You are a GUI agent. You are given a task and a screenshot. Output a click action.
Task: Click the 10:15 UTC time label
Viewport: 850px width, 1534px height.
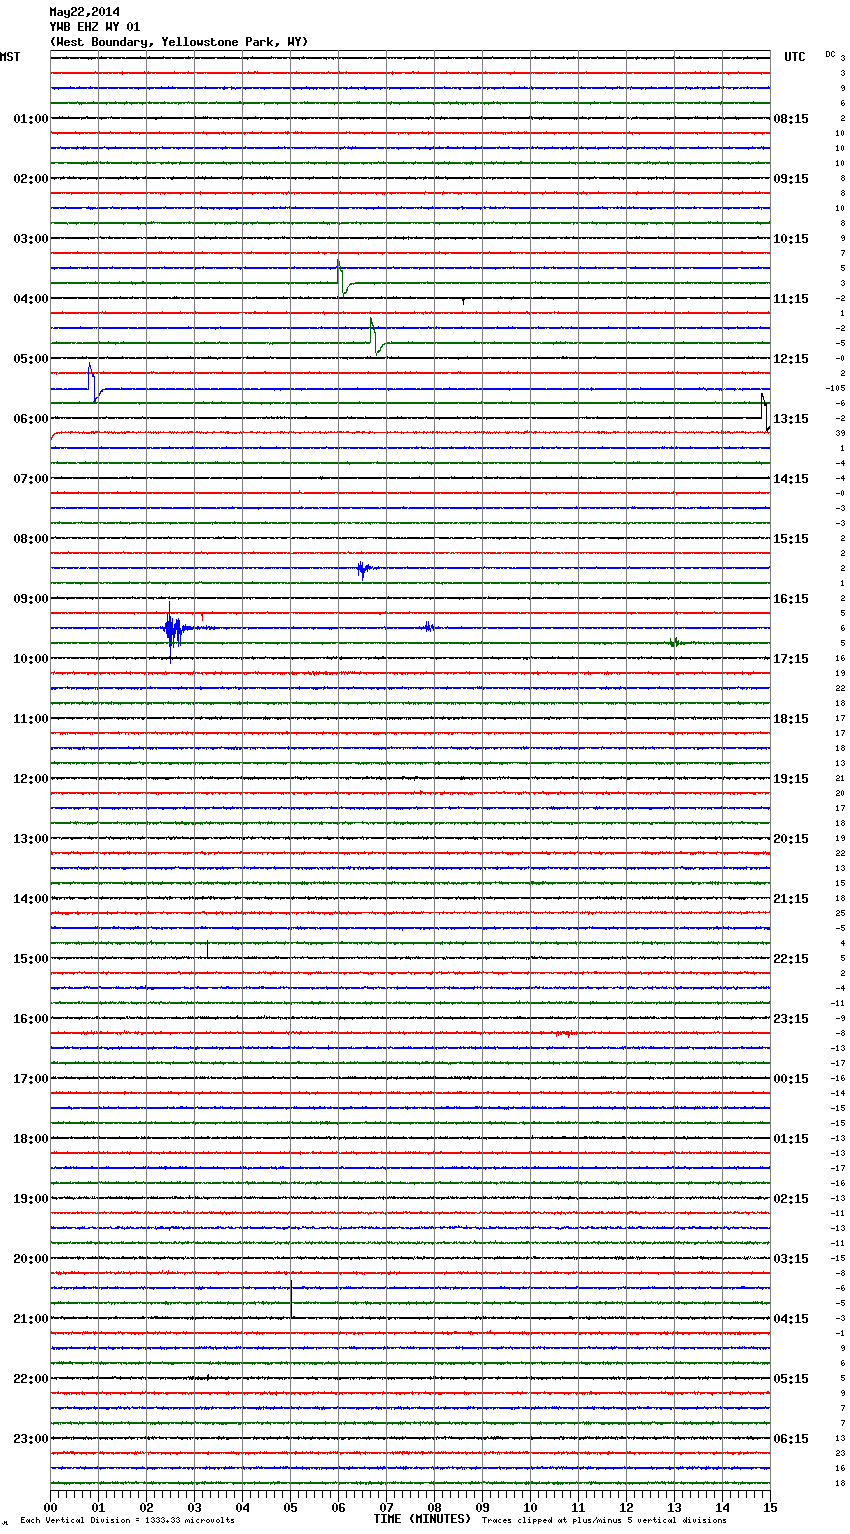pos(791,239)
